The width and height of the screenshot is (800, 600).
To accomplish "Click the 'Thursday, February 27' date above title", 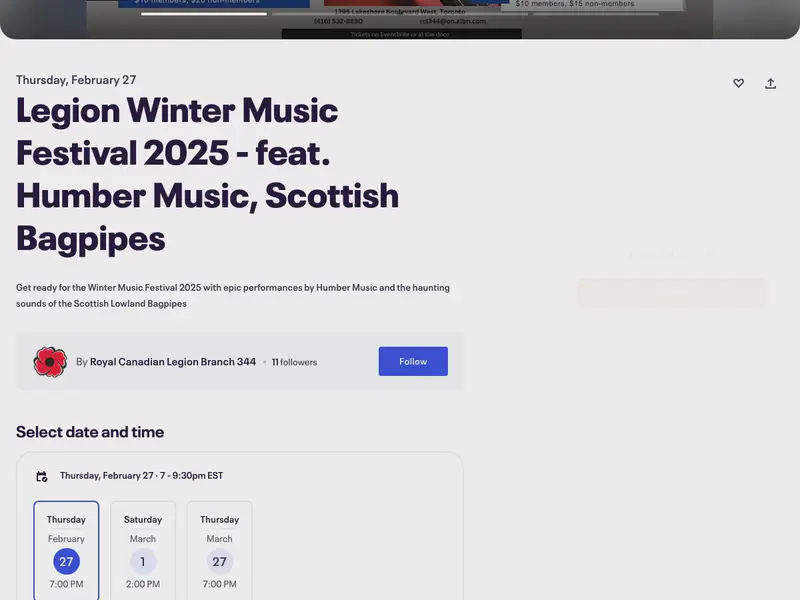I will pos(76,80).
